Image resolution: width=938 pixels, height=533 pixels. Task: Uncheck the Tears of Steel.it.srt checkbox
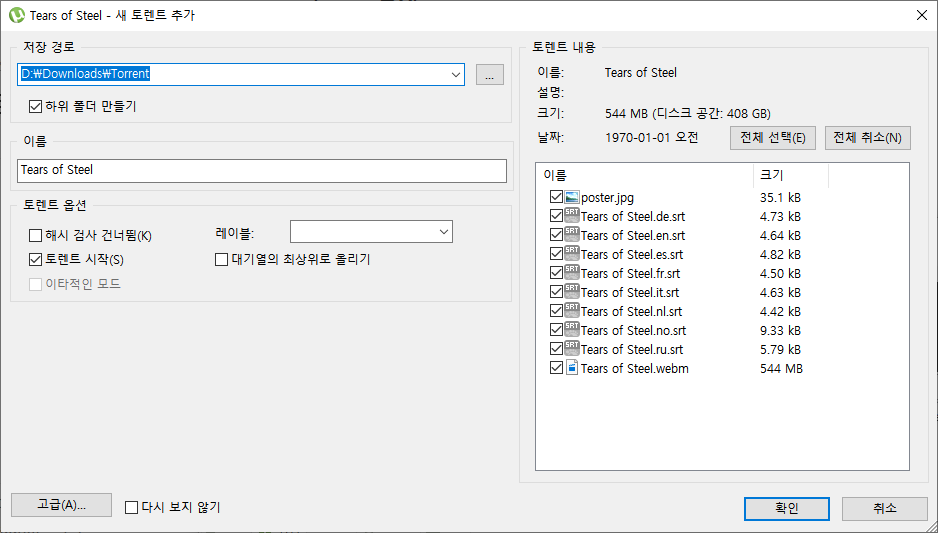pos(556,292)
